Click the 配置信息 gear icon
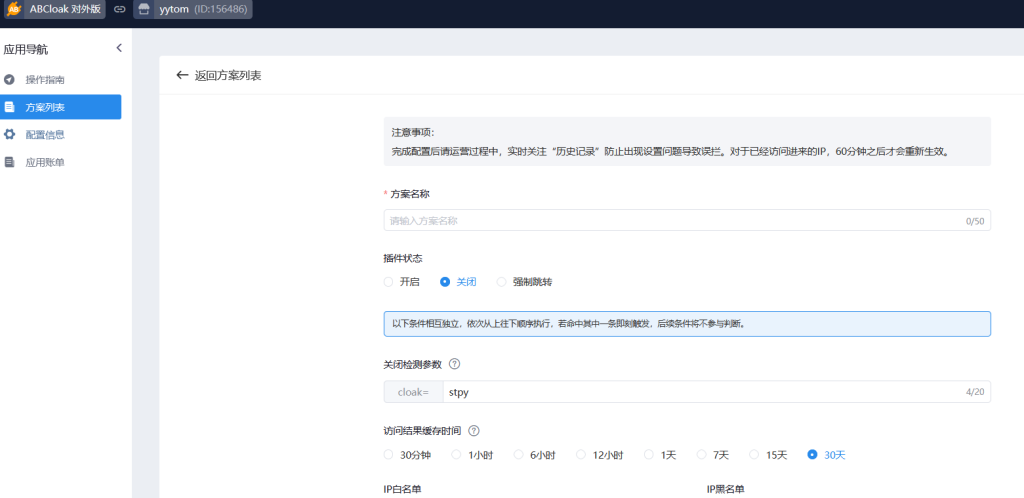Screen dimensions: 1024x498 [9, 134]
